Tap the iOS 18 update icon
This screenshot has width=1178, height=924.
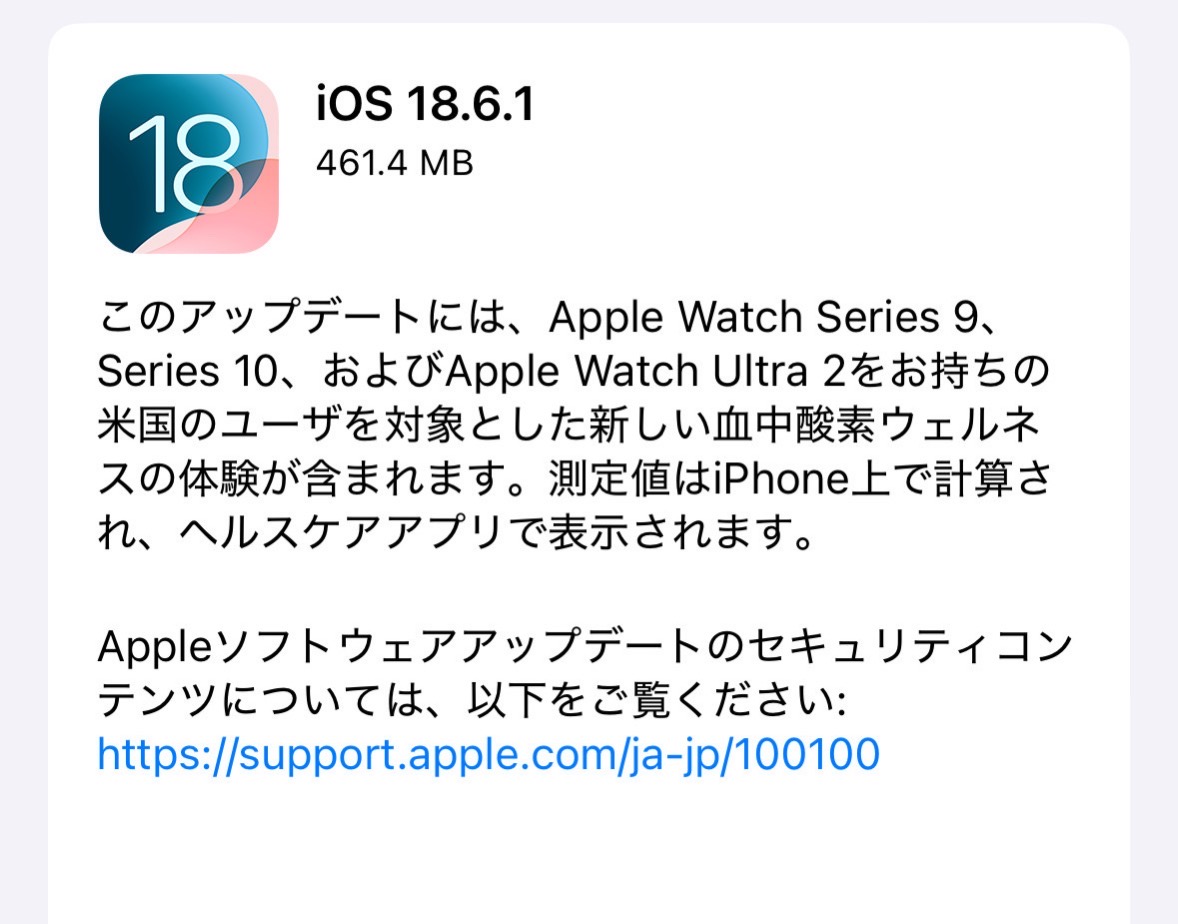189,164
